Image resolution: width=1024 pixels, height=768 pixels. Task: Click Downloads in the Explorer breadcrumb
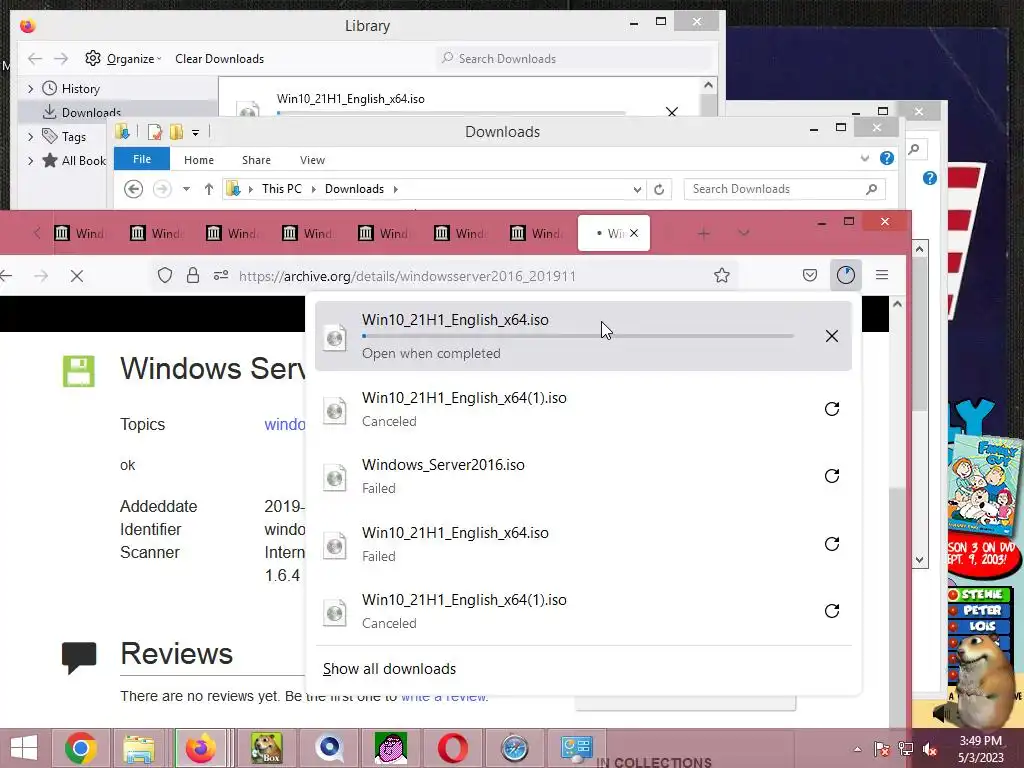point(354,189)
